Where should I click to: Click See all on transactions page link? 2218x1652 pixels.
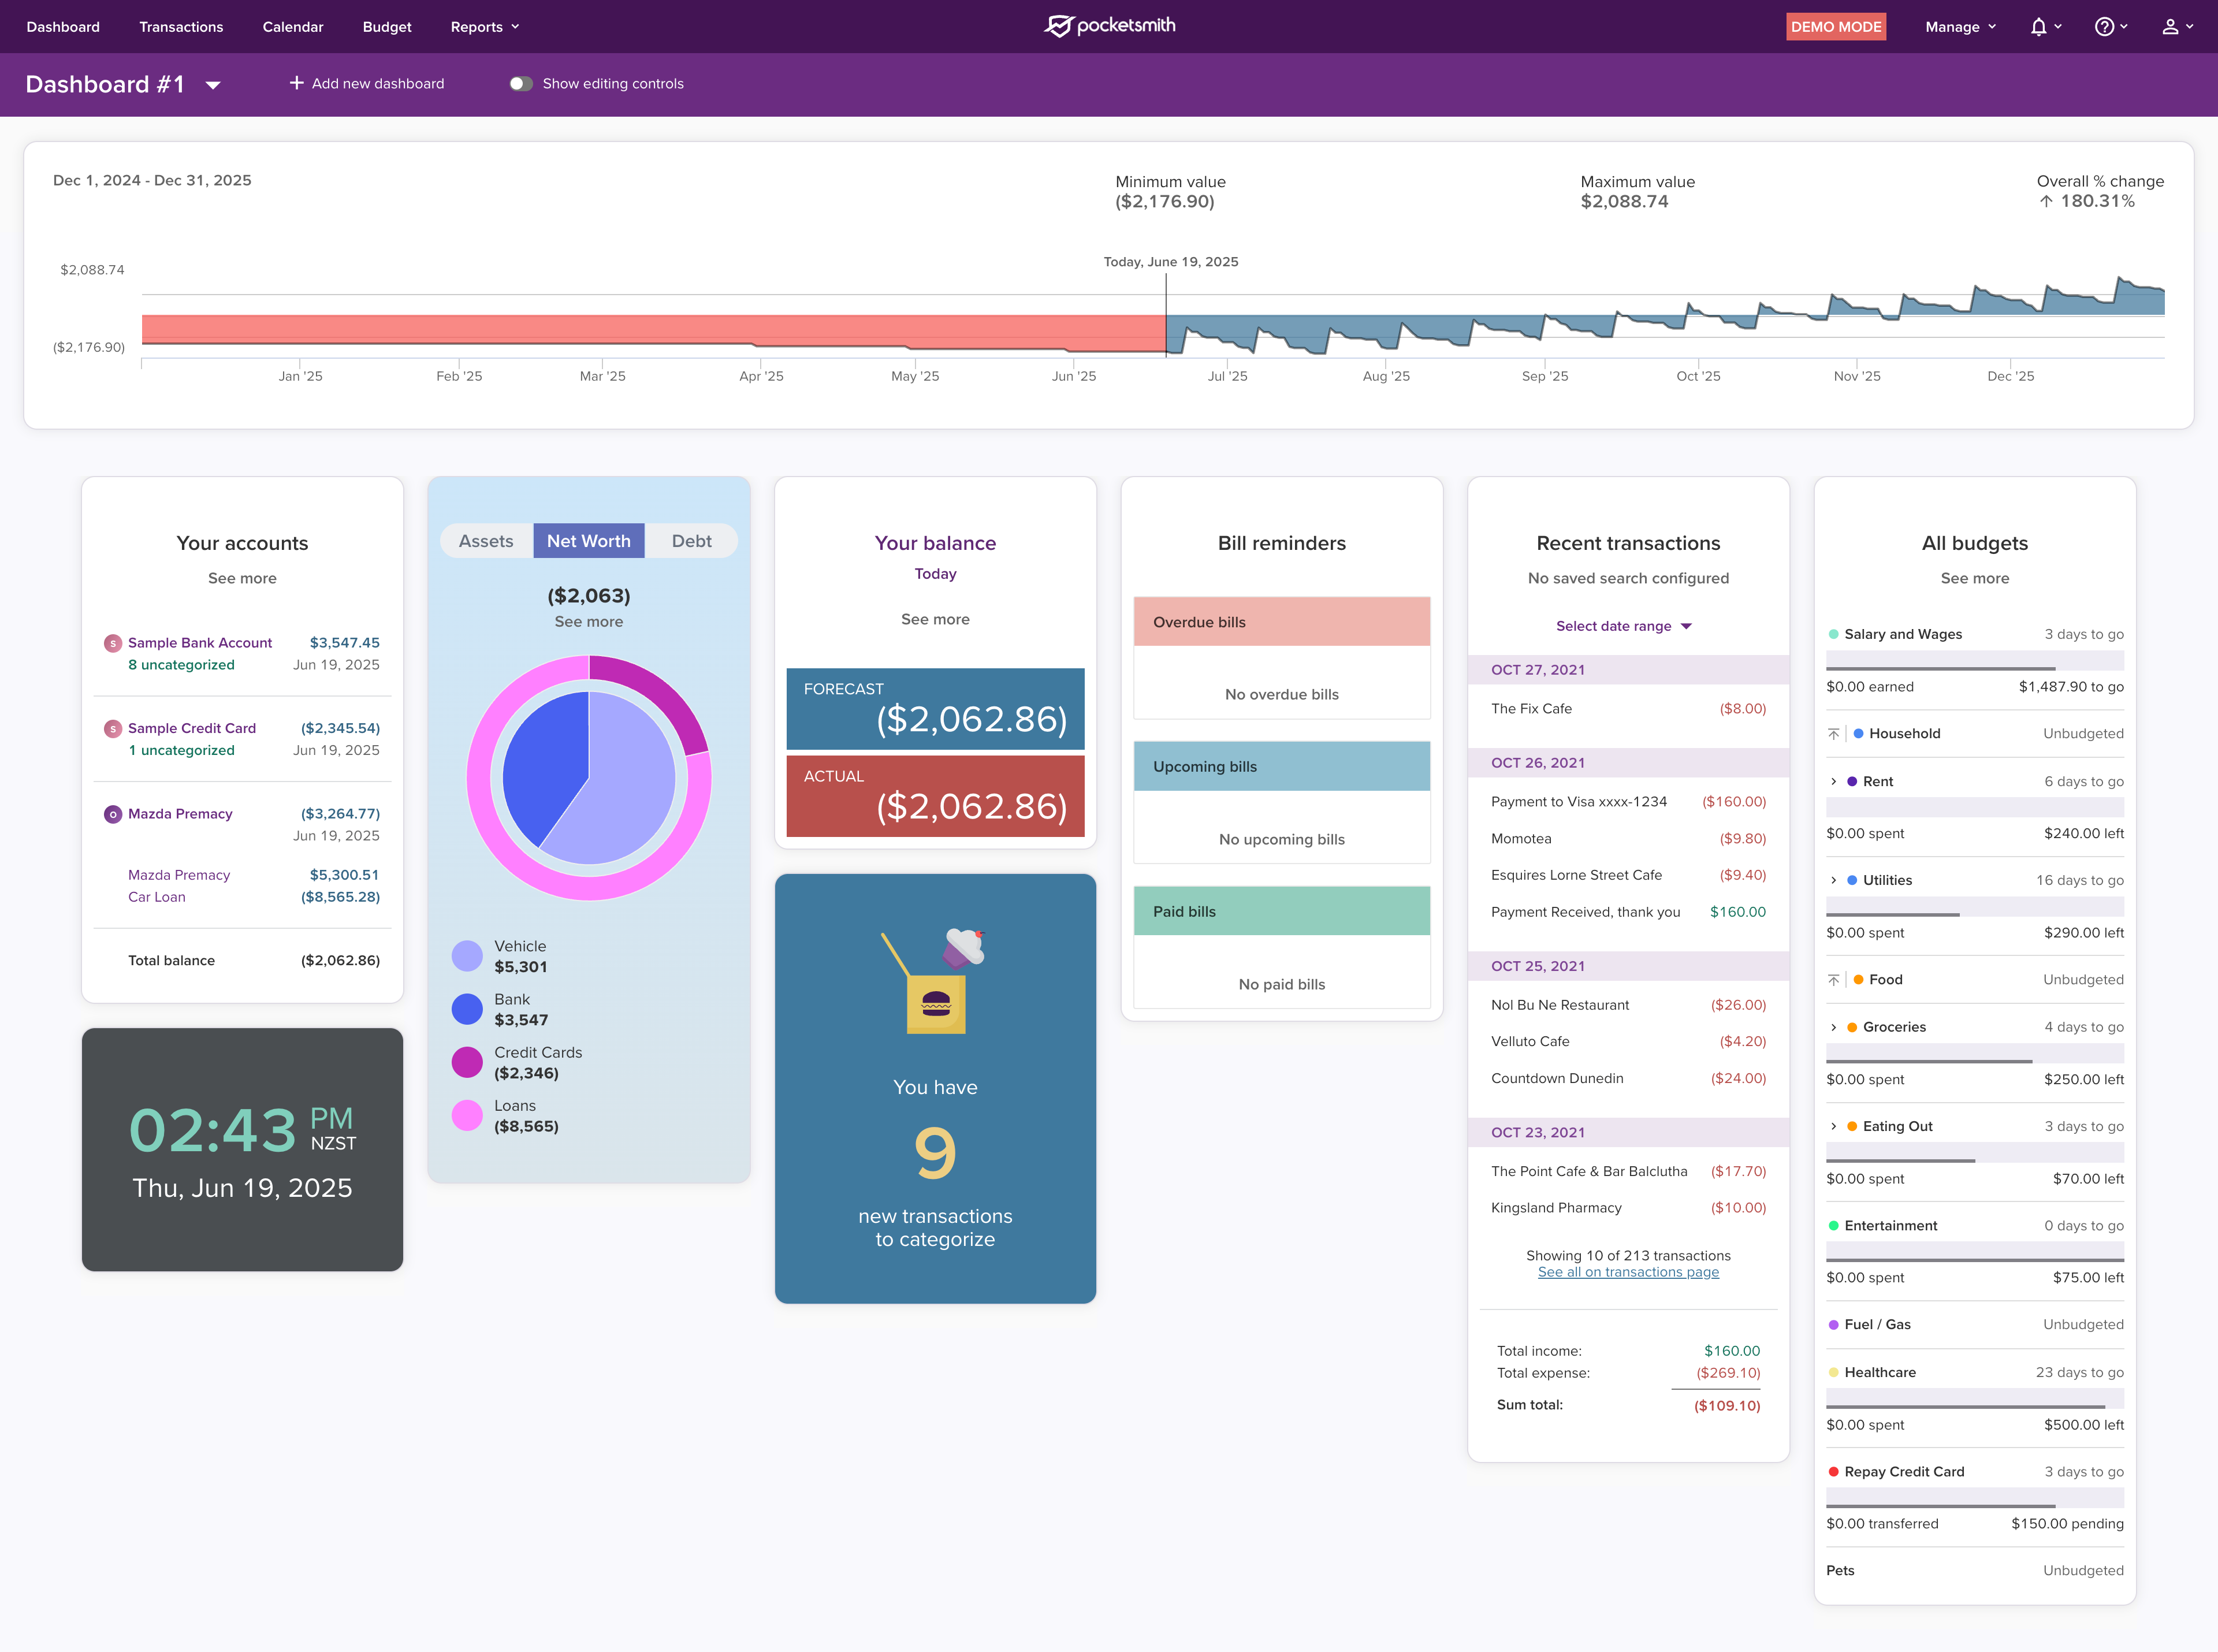(x=1628, y=1272)
